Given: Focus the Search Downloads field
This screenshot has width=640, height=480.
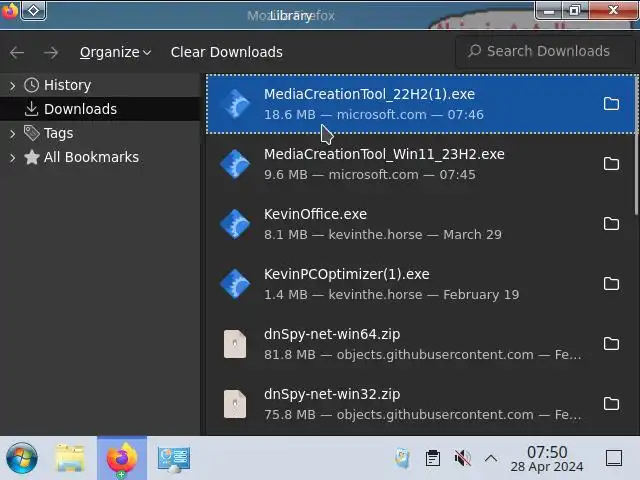Looking at the screenshot, I should coord(545,51).
